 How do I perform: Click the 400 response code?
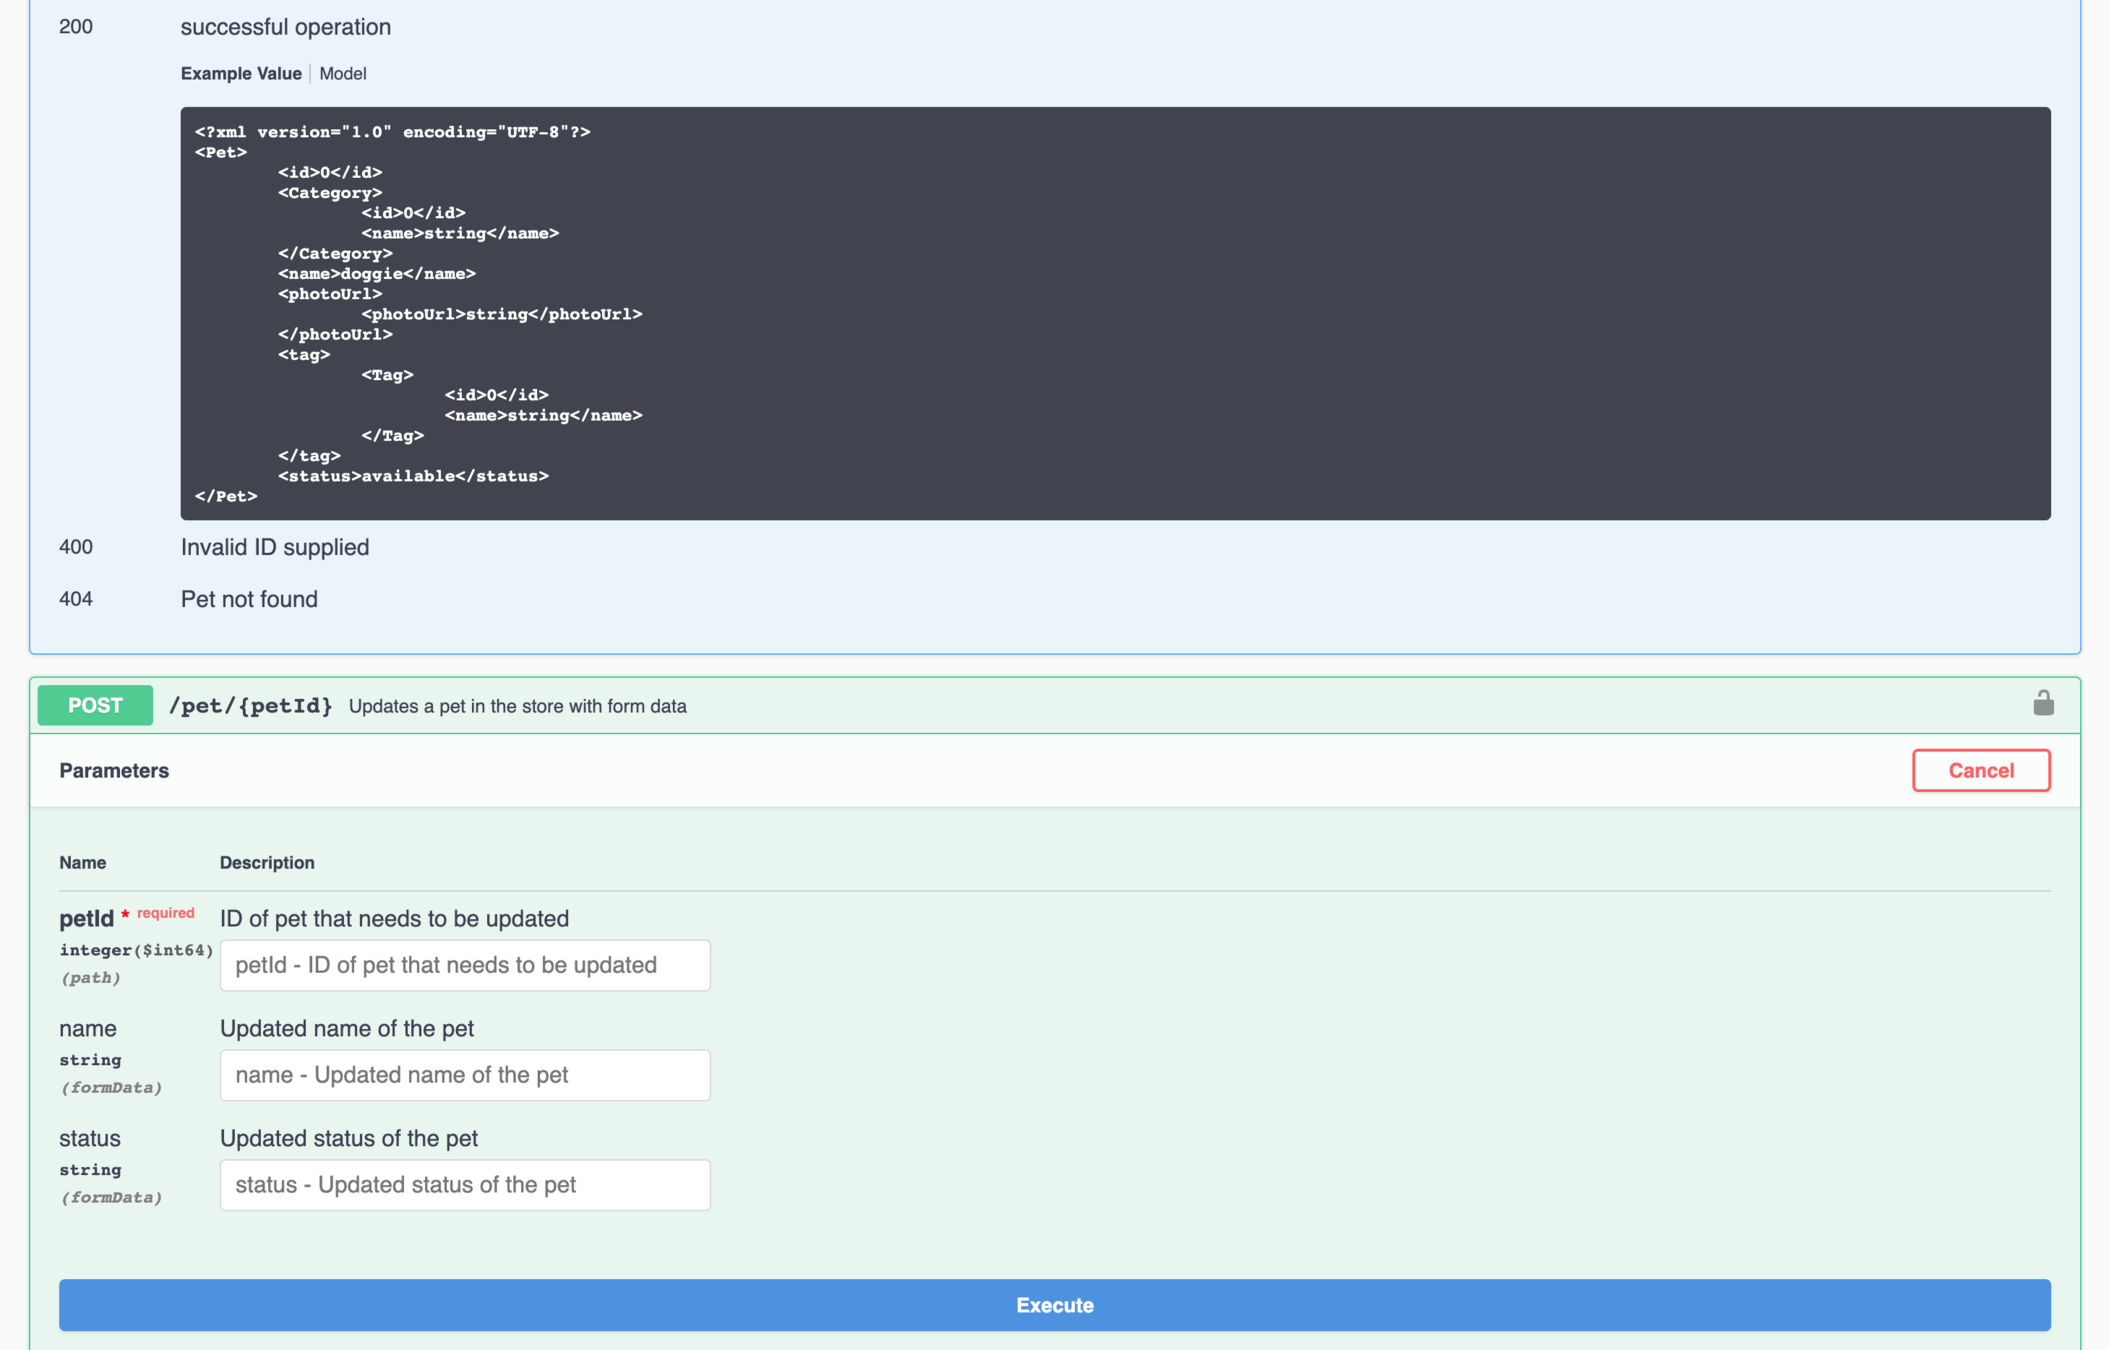(76, 547)
